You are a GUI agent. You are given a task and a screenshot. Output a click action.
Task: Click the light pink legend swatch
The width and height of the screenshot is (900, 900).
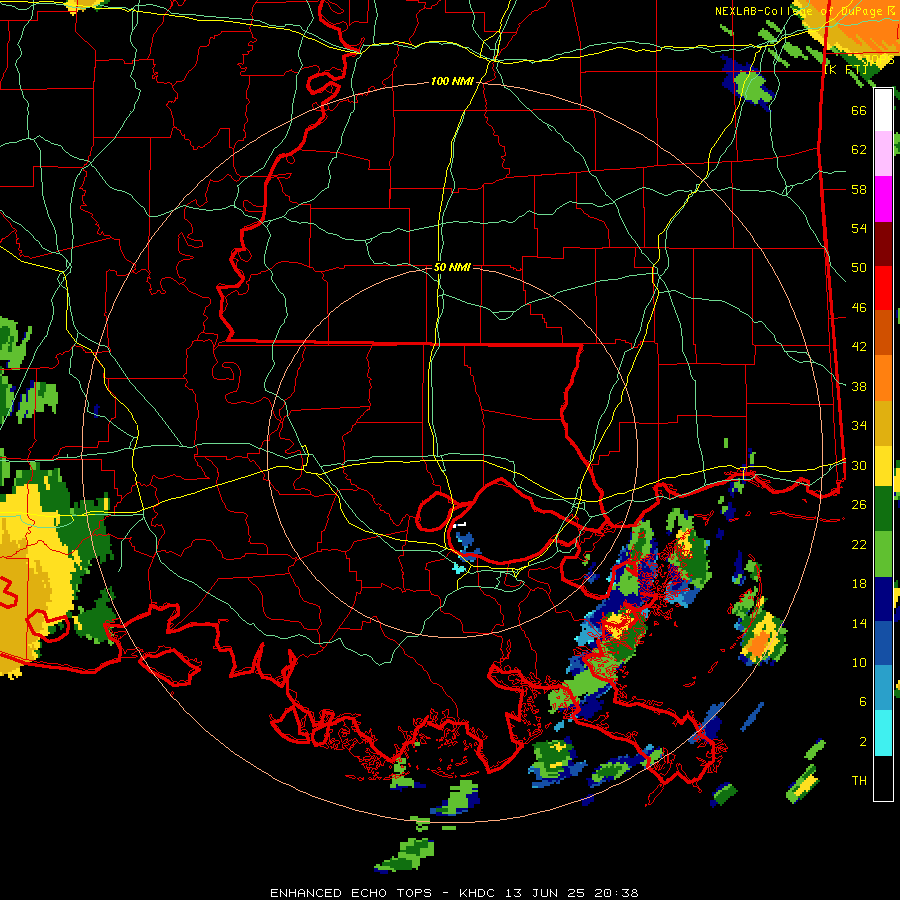[883, 154]
